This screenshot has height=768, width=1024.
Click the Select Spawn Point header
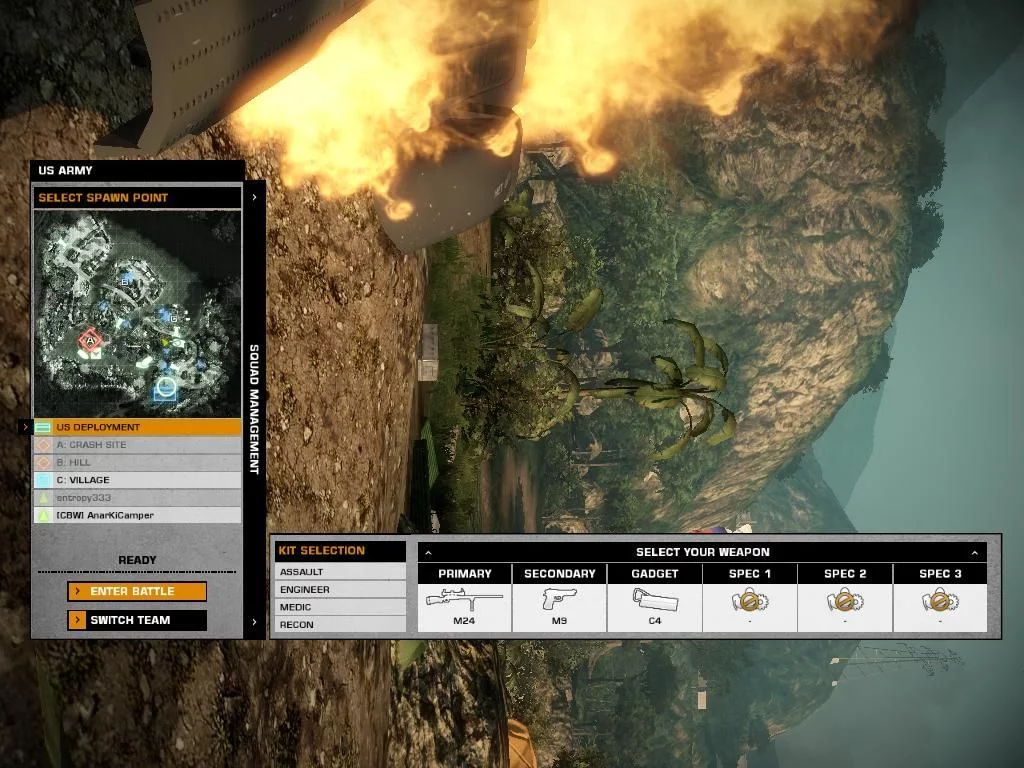(x=137, y=197)
